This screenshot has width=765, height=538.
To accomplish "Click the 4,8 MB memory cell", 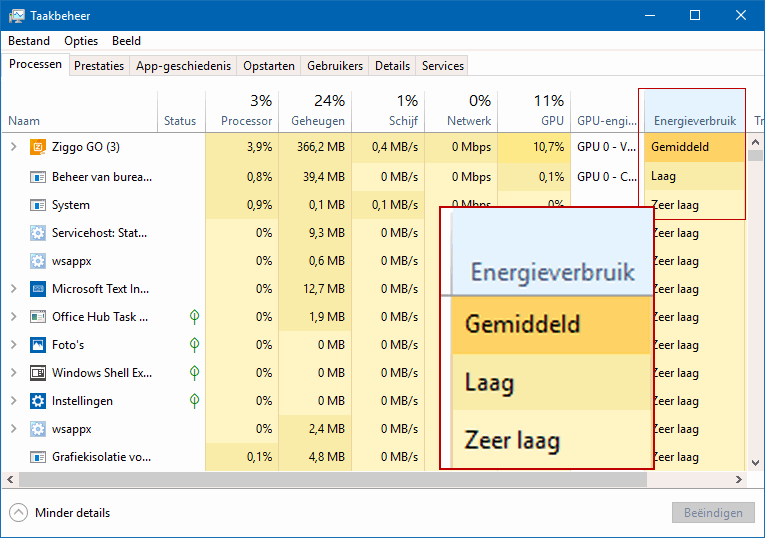I will (x=315, y=457).
